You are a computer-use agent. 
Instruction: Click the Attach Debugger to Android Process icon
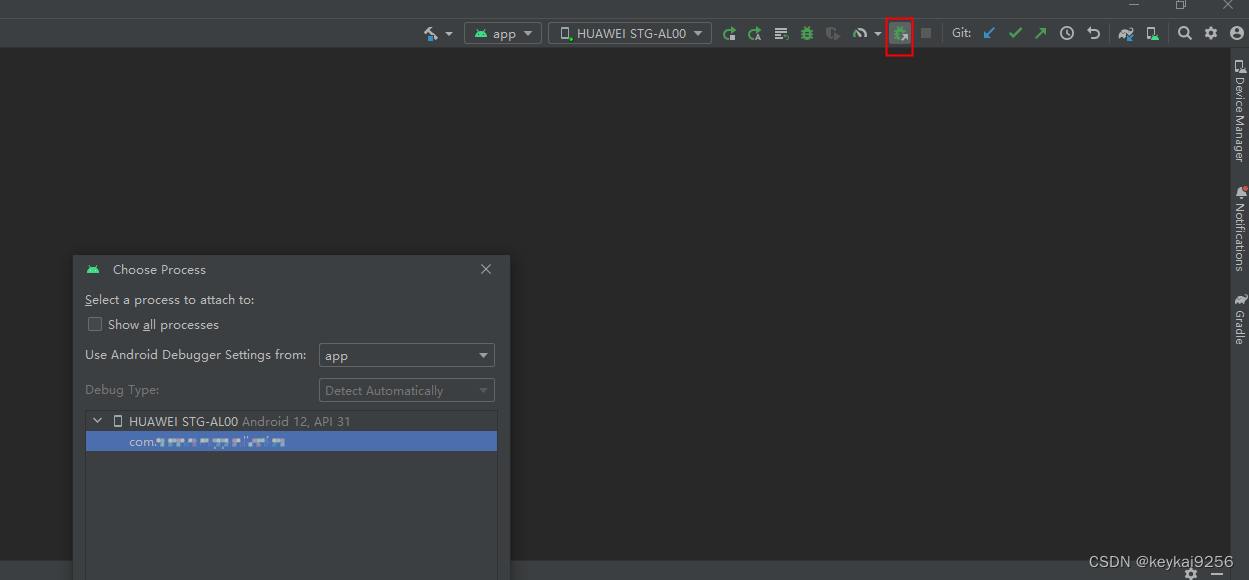coord(899,32)
